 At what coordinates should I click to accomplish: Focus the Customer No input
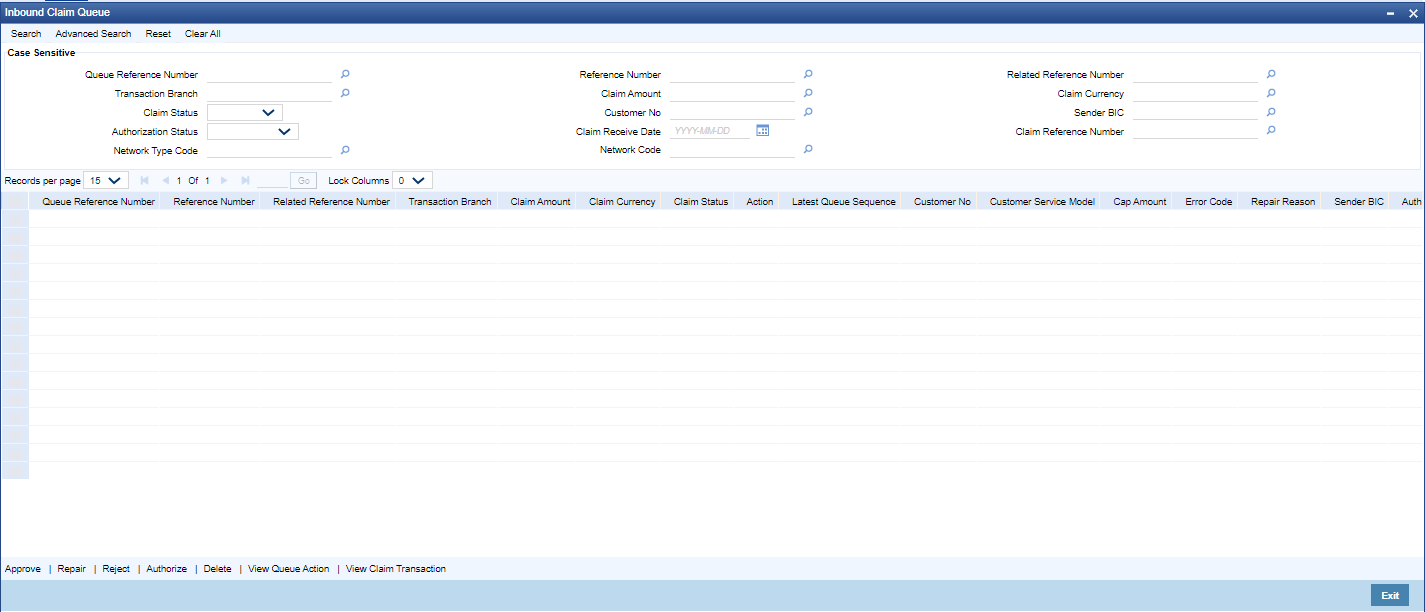(x=732, y=112)
